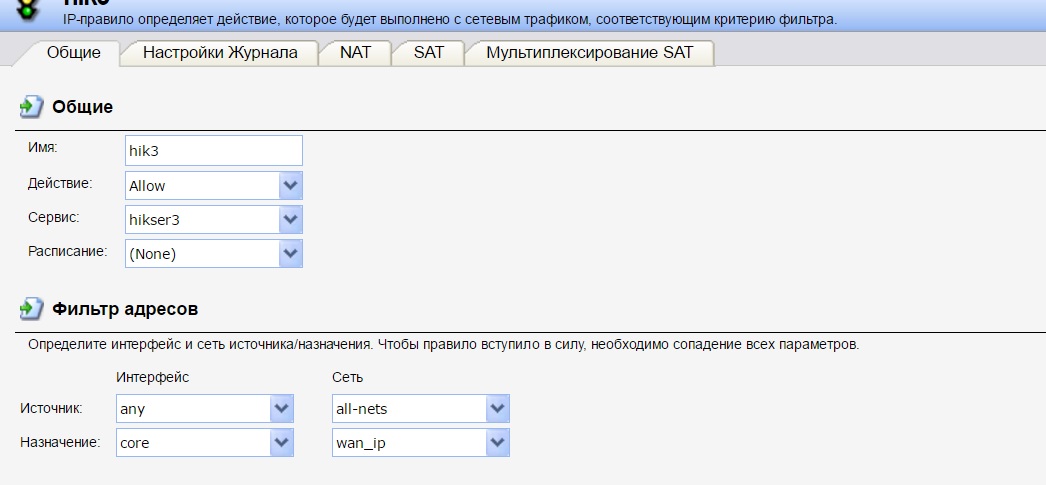Click the Фильтр адресов section icon

point(31,309)
